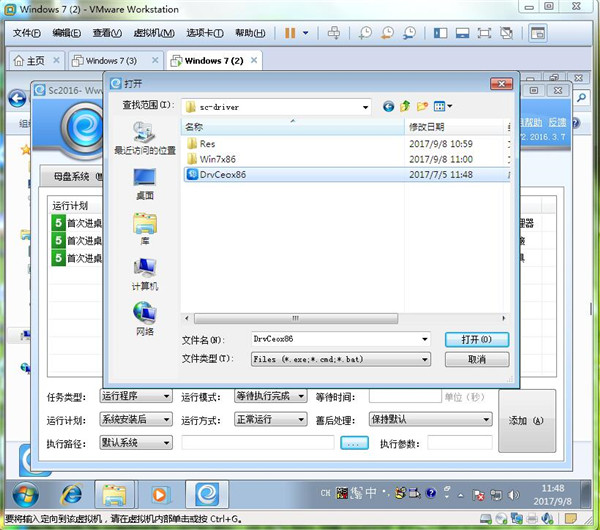Go back to last folder icon
Image resolution: width=600 pixels, height=530 pixels.
(388, 106)
